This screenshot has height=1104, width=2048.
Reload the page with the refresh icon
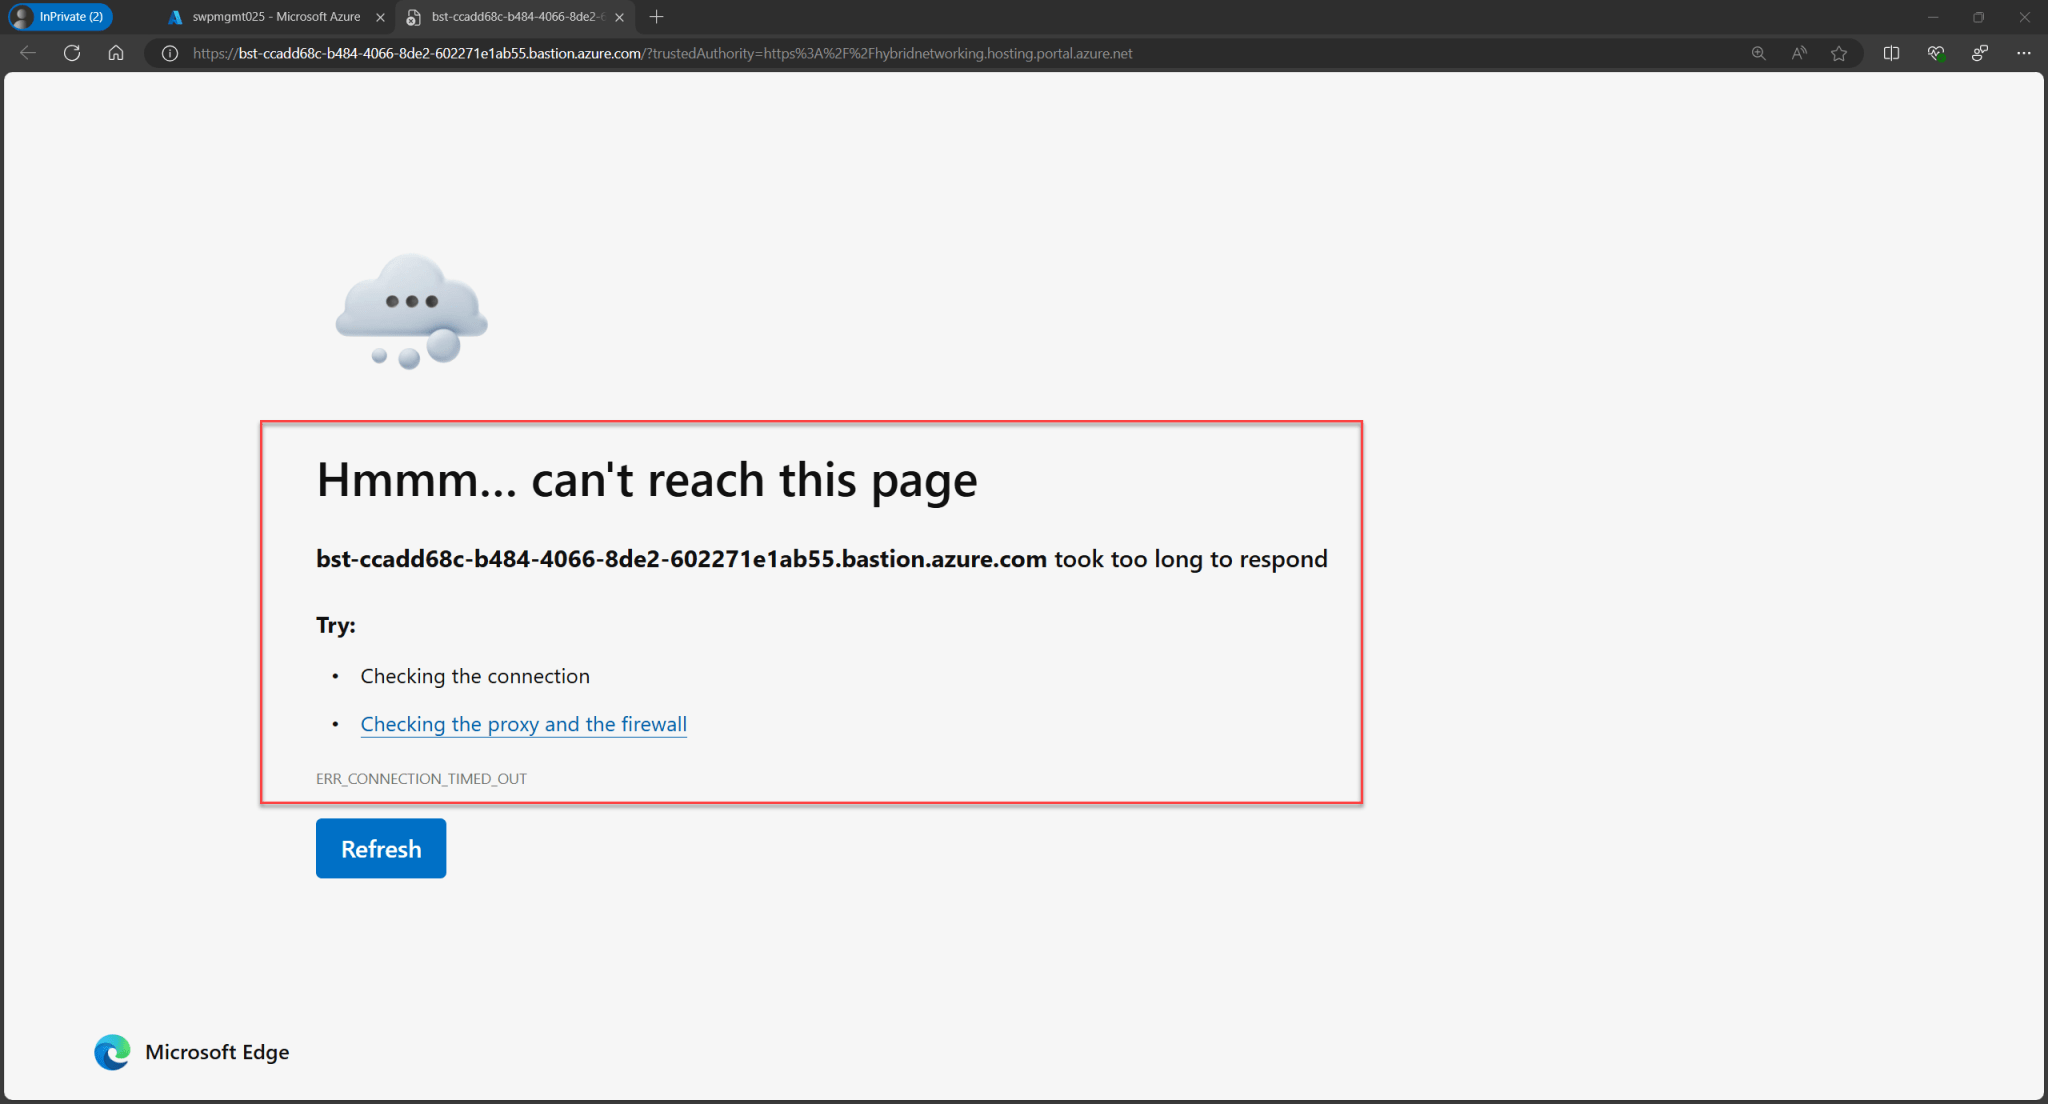tap(72, 53)
